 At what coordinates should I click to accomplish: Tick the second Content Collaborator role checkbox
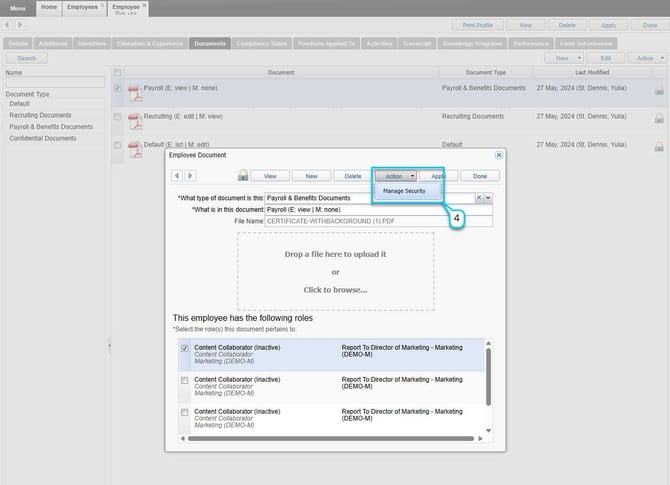(184, 381)
